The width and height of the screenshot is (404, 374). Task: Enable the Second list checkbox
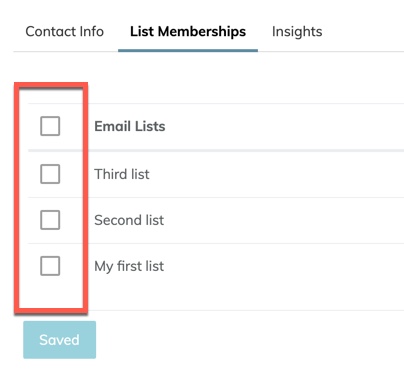pyautogui.click(x=50, y=220)
